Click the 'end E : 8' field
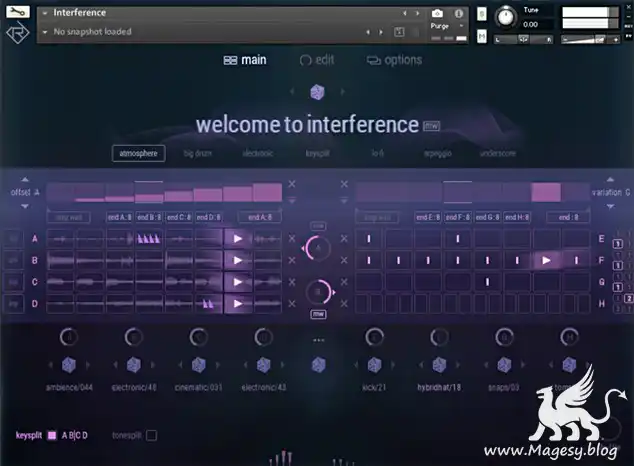The height and width of the screenshot is (466, 634). click(x=428, y=217)
